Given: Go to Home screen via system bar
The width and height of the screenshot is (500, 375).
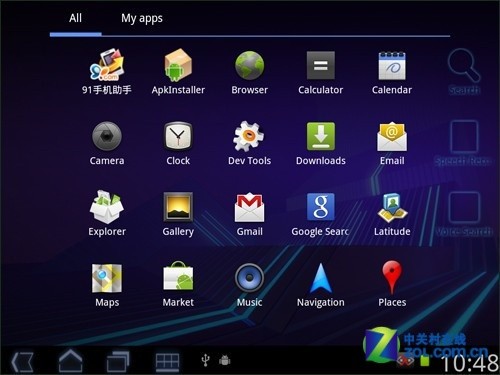Looking at the screenshot, I should 71,360.
